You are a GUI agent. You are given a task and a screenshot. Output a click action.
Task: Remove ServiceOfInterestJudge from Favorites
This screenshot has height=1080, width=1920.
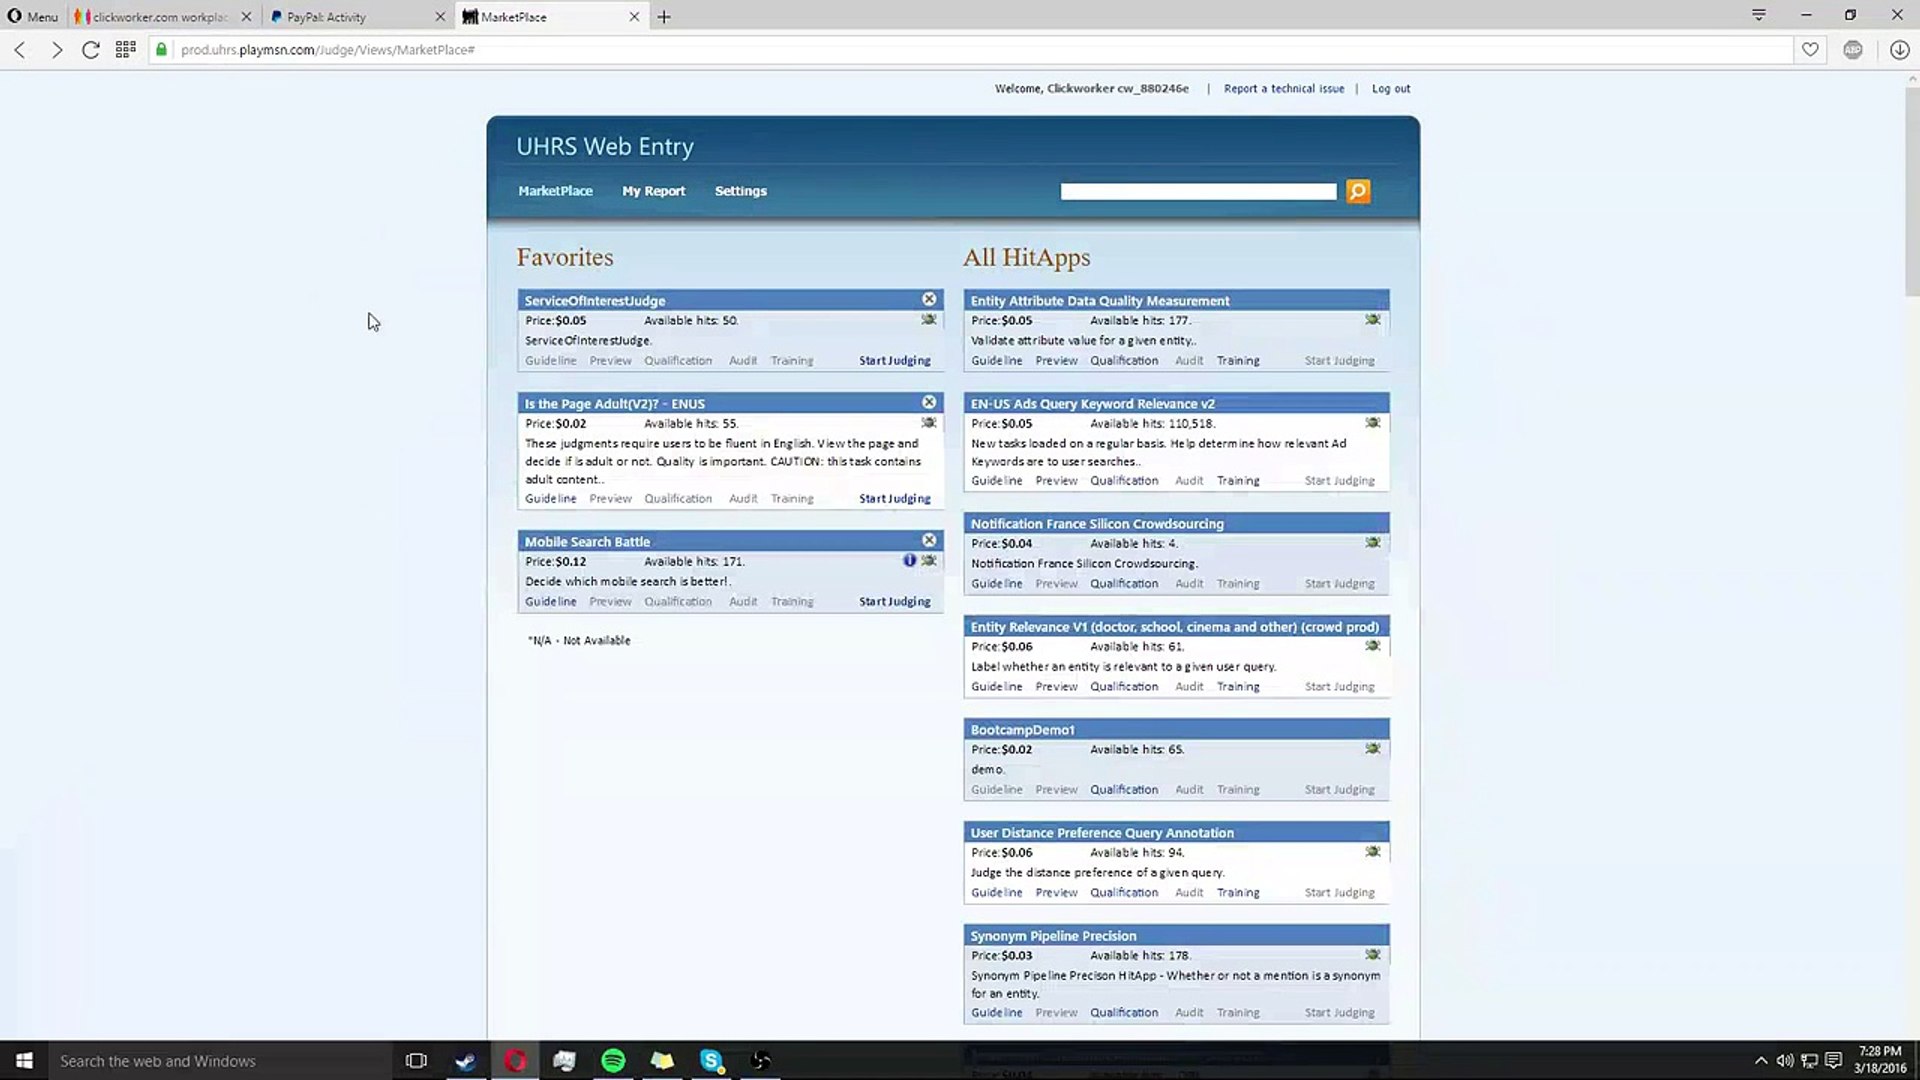[x=928, y=297]
